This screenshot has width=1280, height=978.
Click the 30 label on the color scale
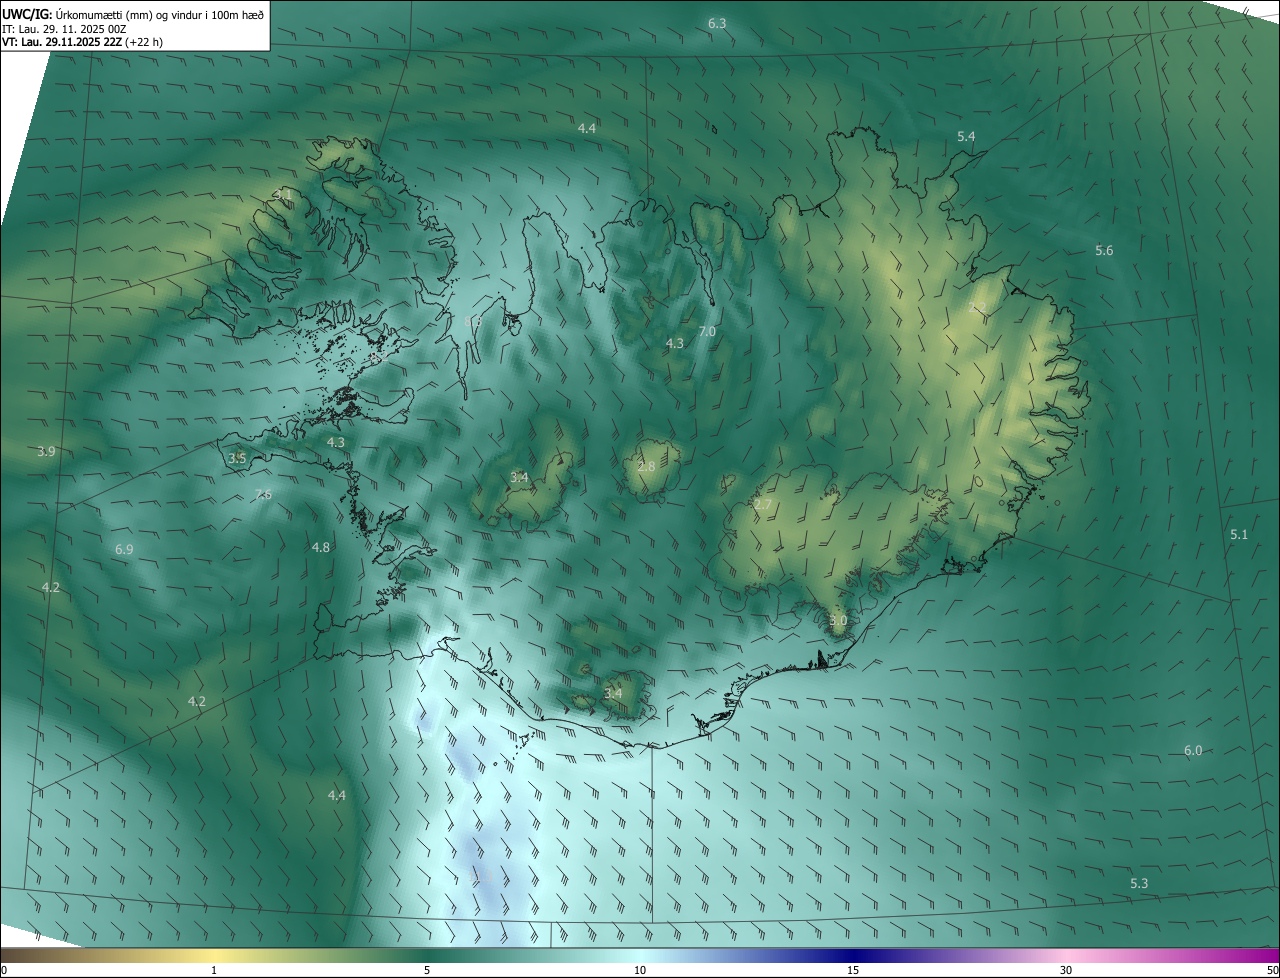(1066, 970)
